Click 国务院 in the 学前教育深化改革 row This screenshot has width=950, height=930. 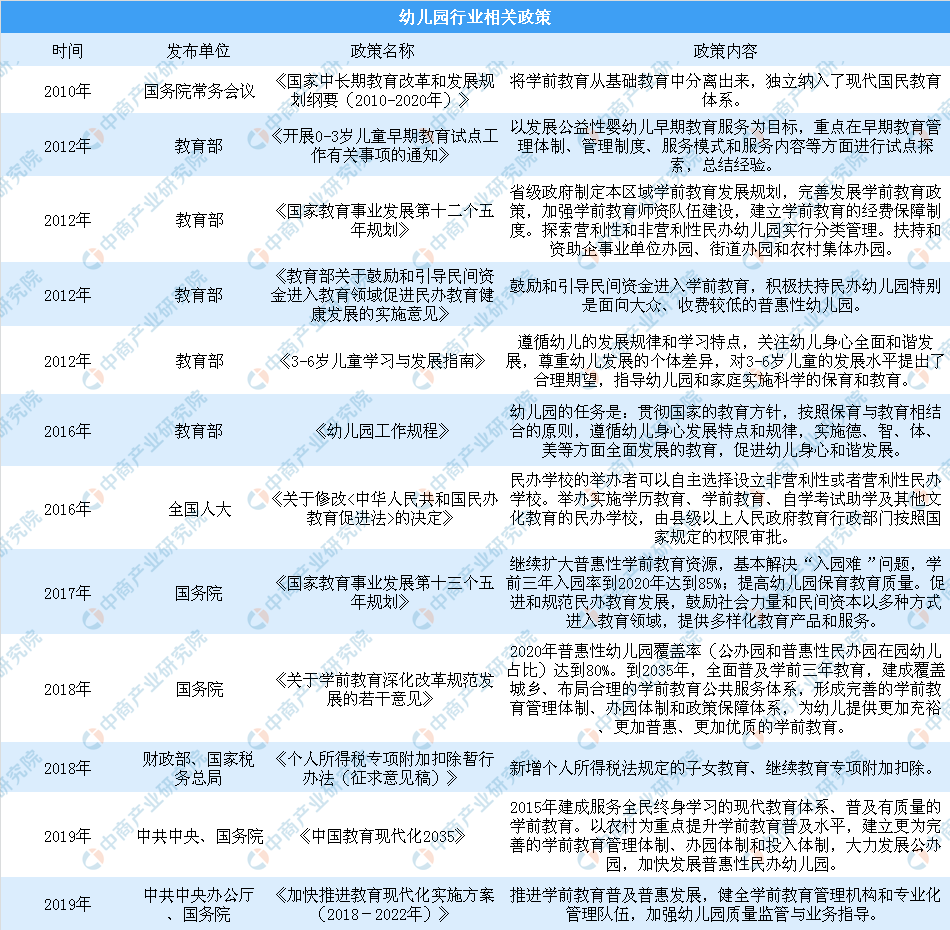coord(199,689)
